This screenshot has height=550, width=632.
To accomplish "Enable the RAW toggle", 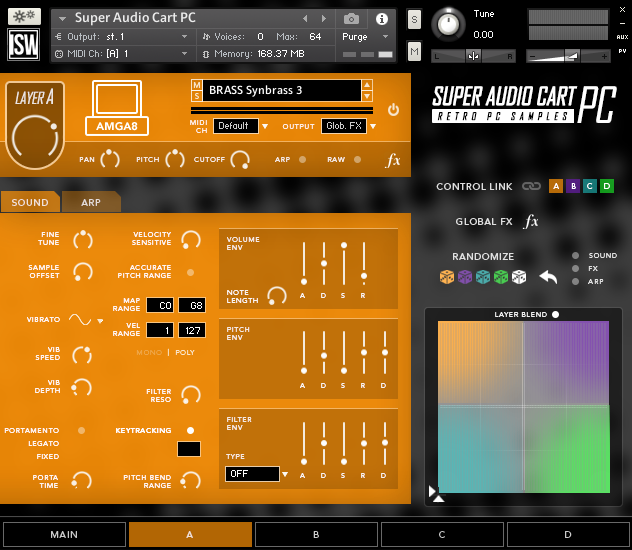I will coord(358,160).
